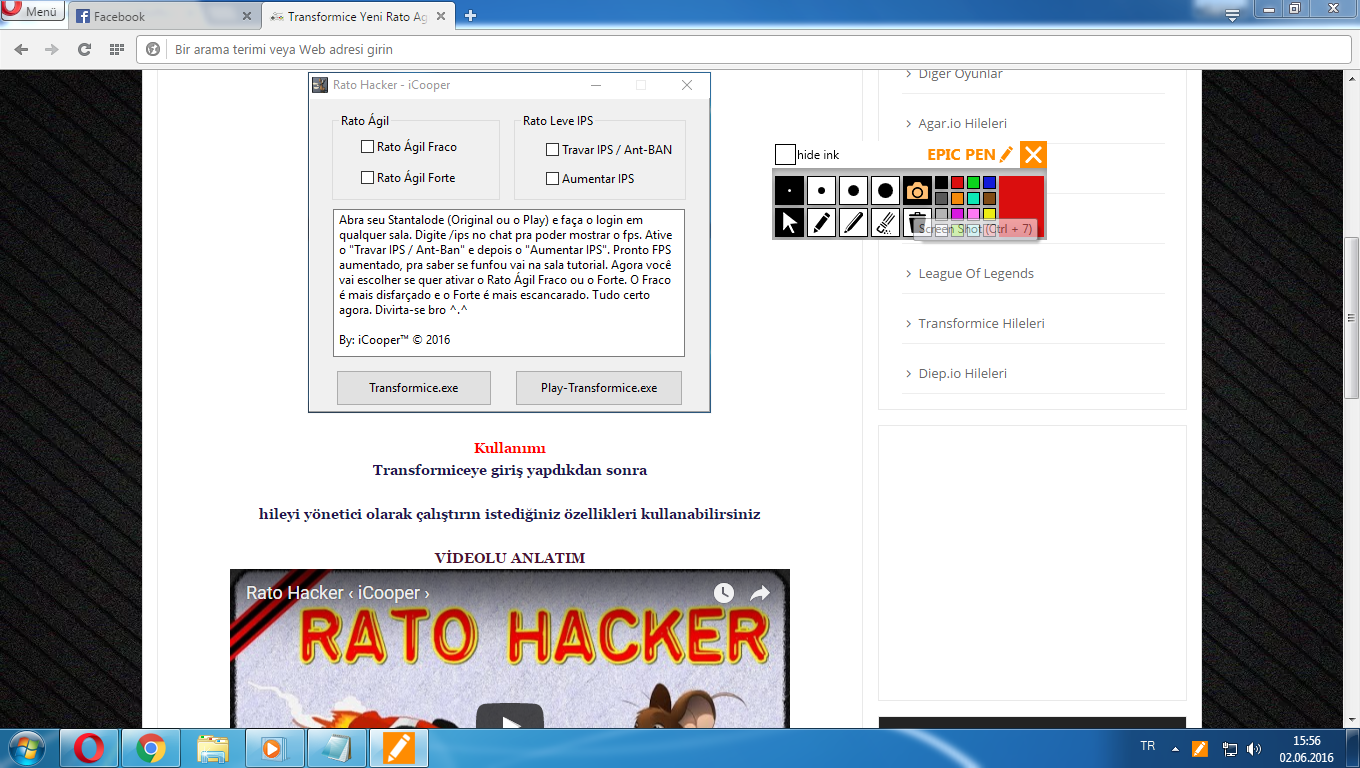
Task: Open Windows Media Player from the taskbar
Action: pyautogui.click(x=275, y=748)
